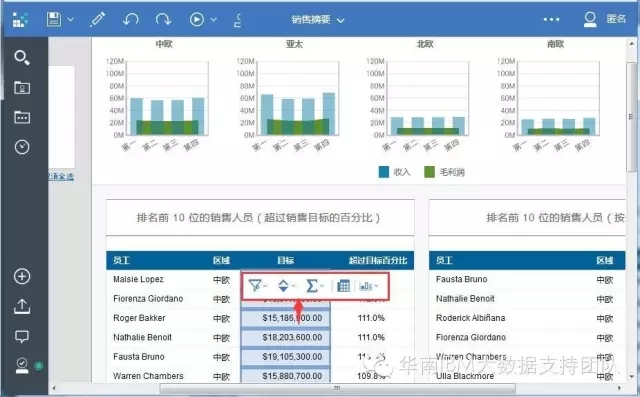Click the 北欧 chart title
Screen dimensions: 640x397
coord(425,44)
